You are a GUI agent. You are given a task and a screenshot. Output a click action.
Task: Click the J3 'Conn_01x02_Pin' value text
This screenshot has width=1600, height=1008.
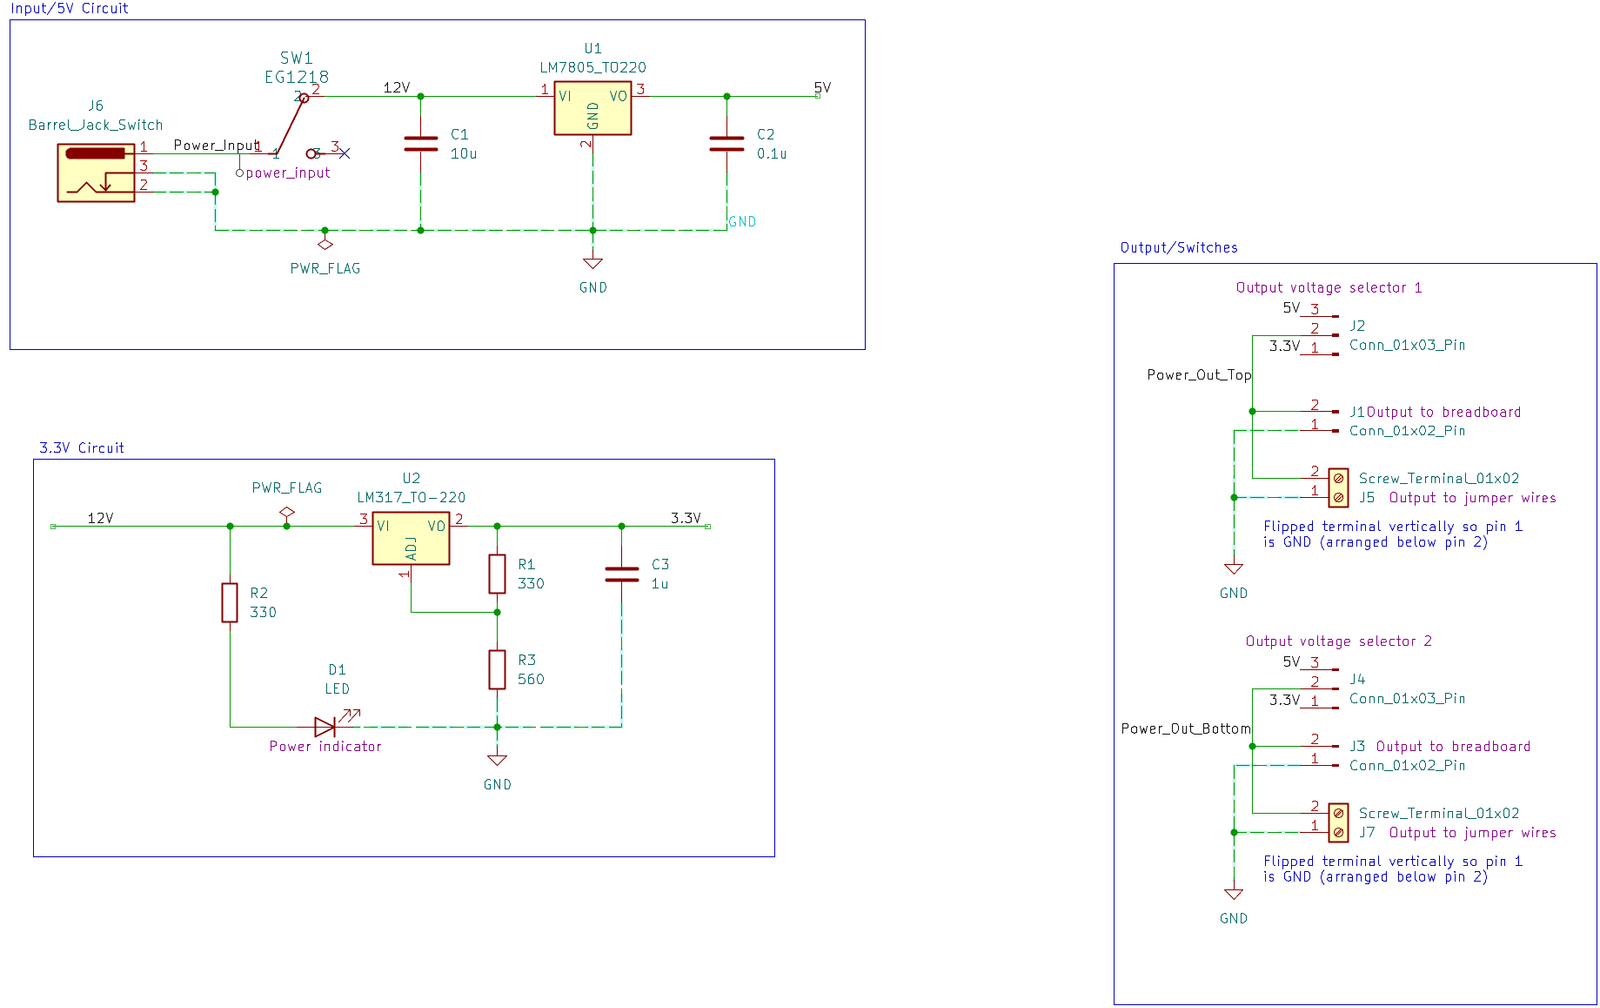click(1407, 766)
